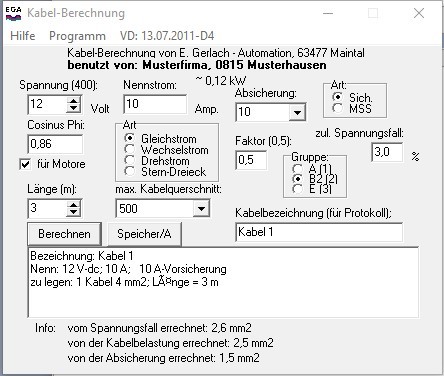Choose group A (1)
The height and width of the screenshot is (376, 444).
[x=297, y=169]
